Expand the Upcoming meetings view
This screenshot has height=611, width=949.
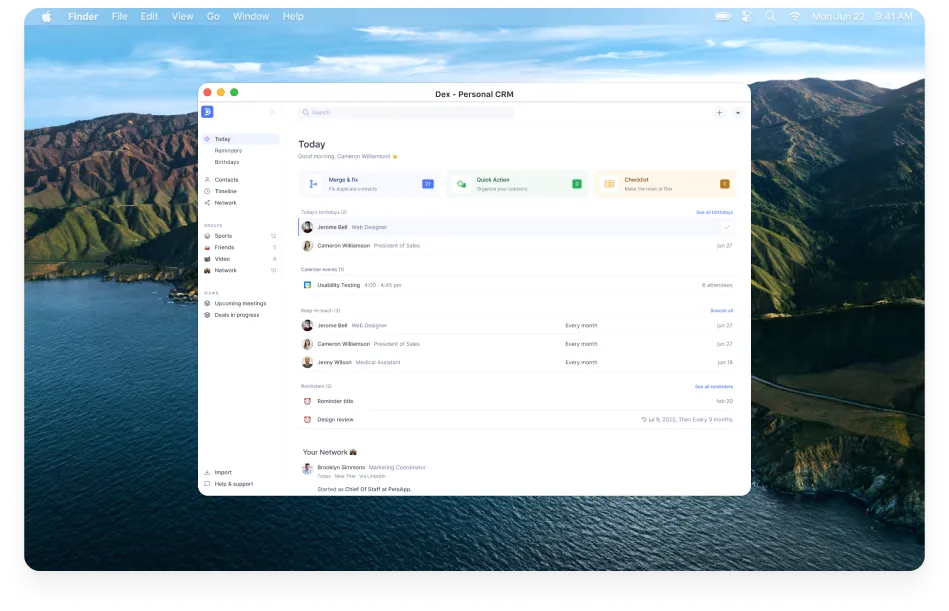240,303
